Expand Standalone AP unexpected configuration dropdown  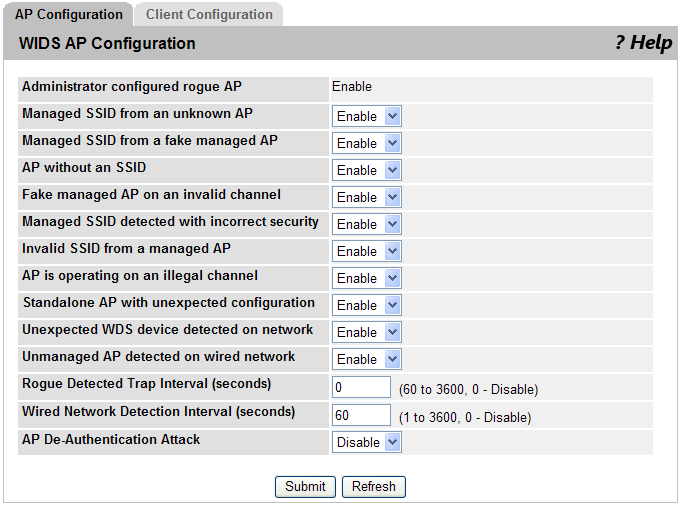(366, 305)
